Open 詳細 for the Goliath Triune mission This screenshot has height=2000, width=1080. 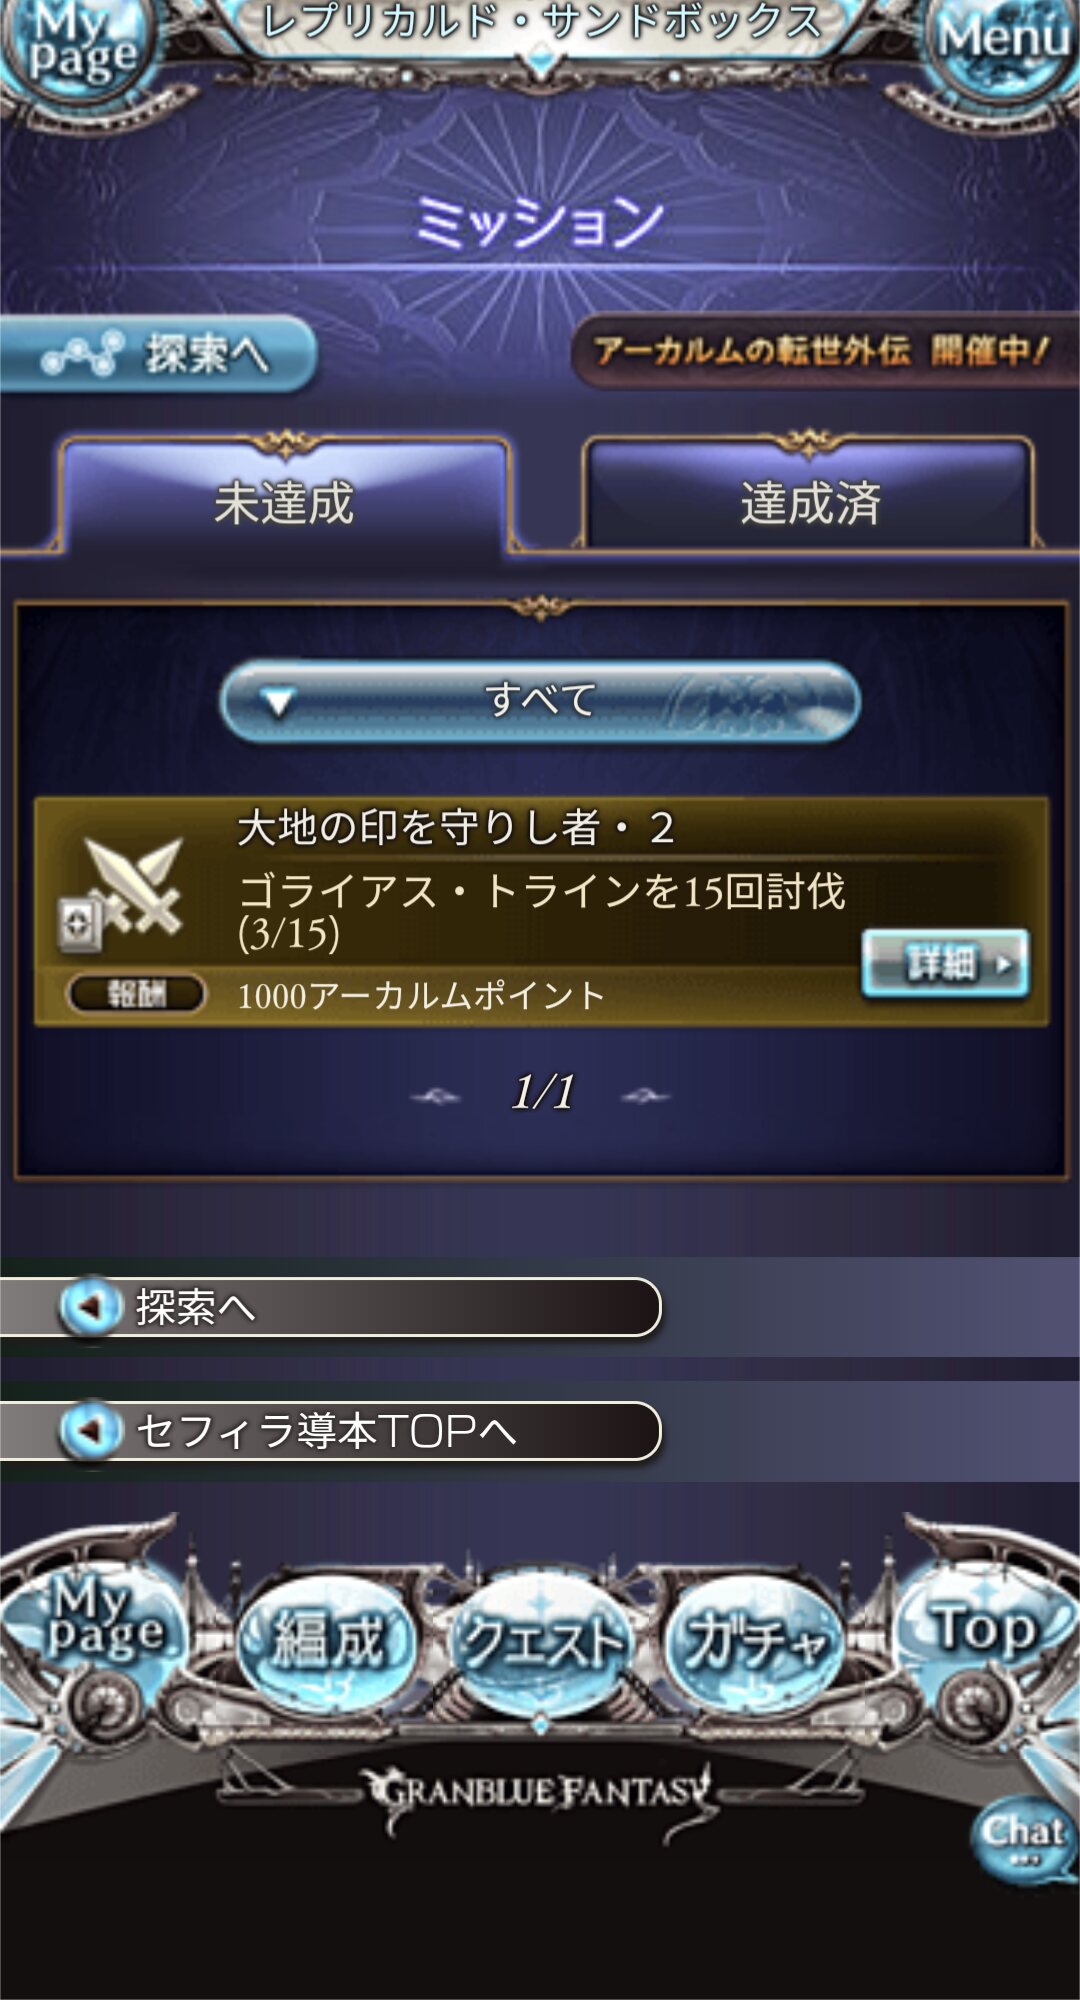click(x=945, y=963)
